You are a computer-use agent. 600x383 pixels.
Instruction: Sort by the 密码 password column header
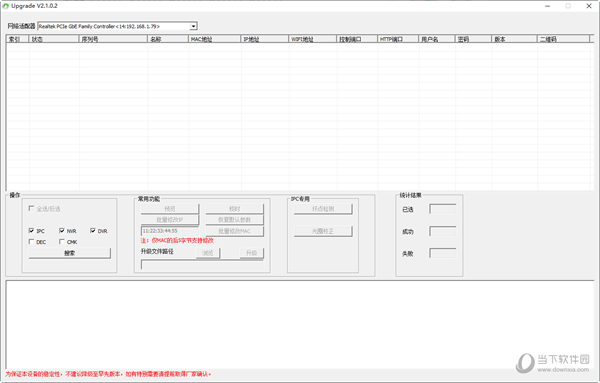[x=473, y=39]
